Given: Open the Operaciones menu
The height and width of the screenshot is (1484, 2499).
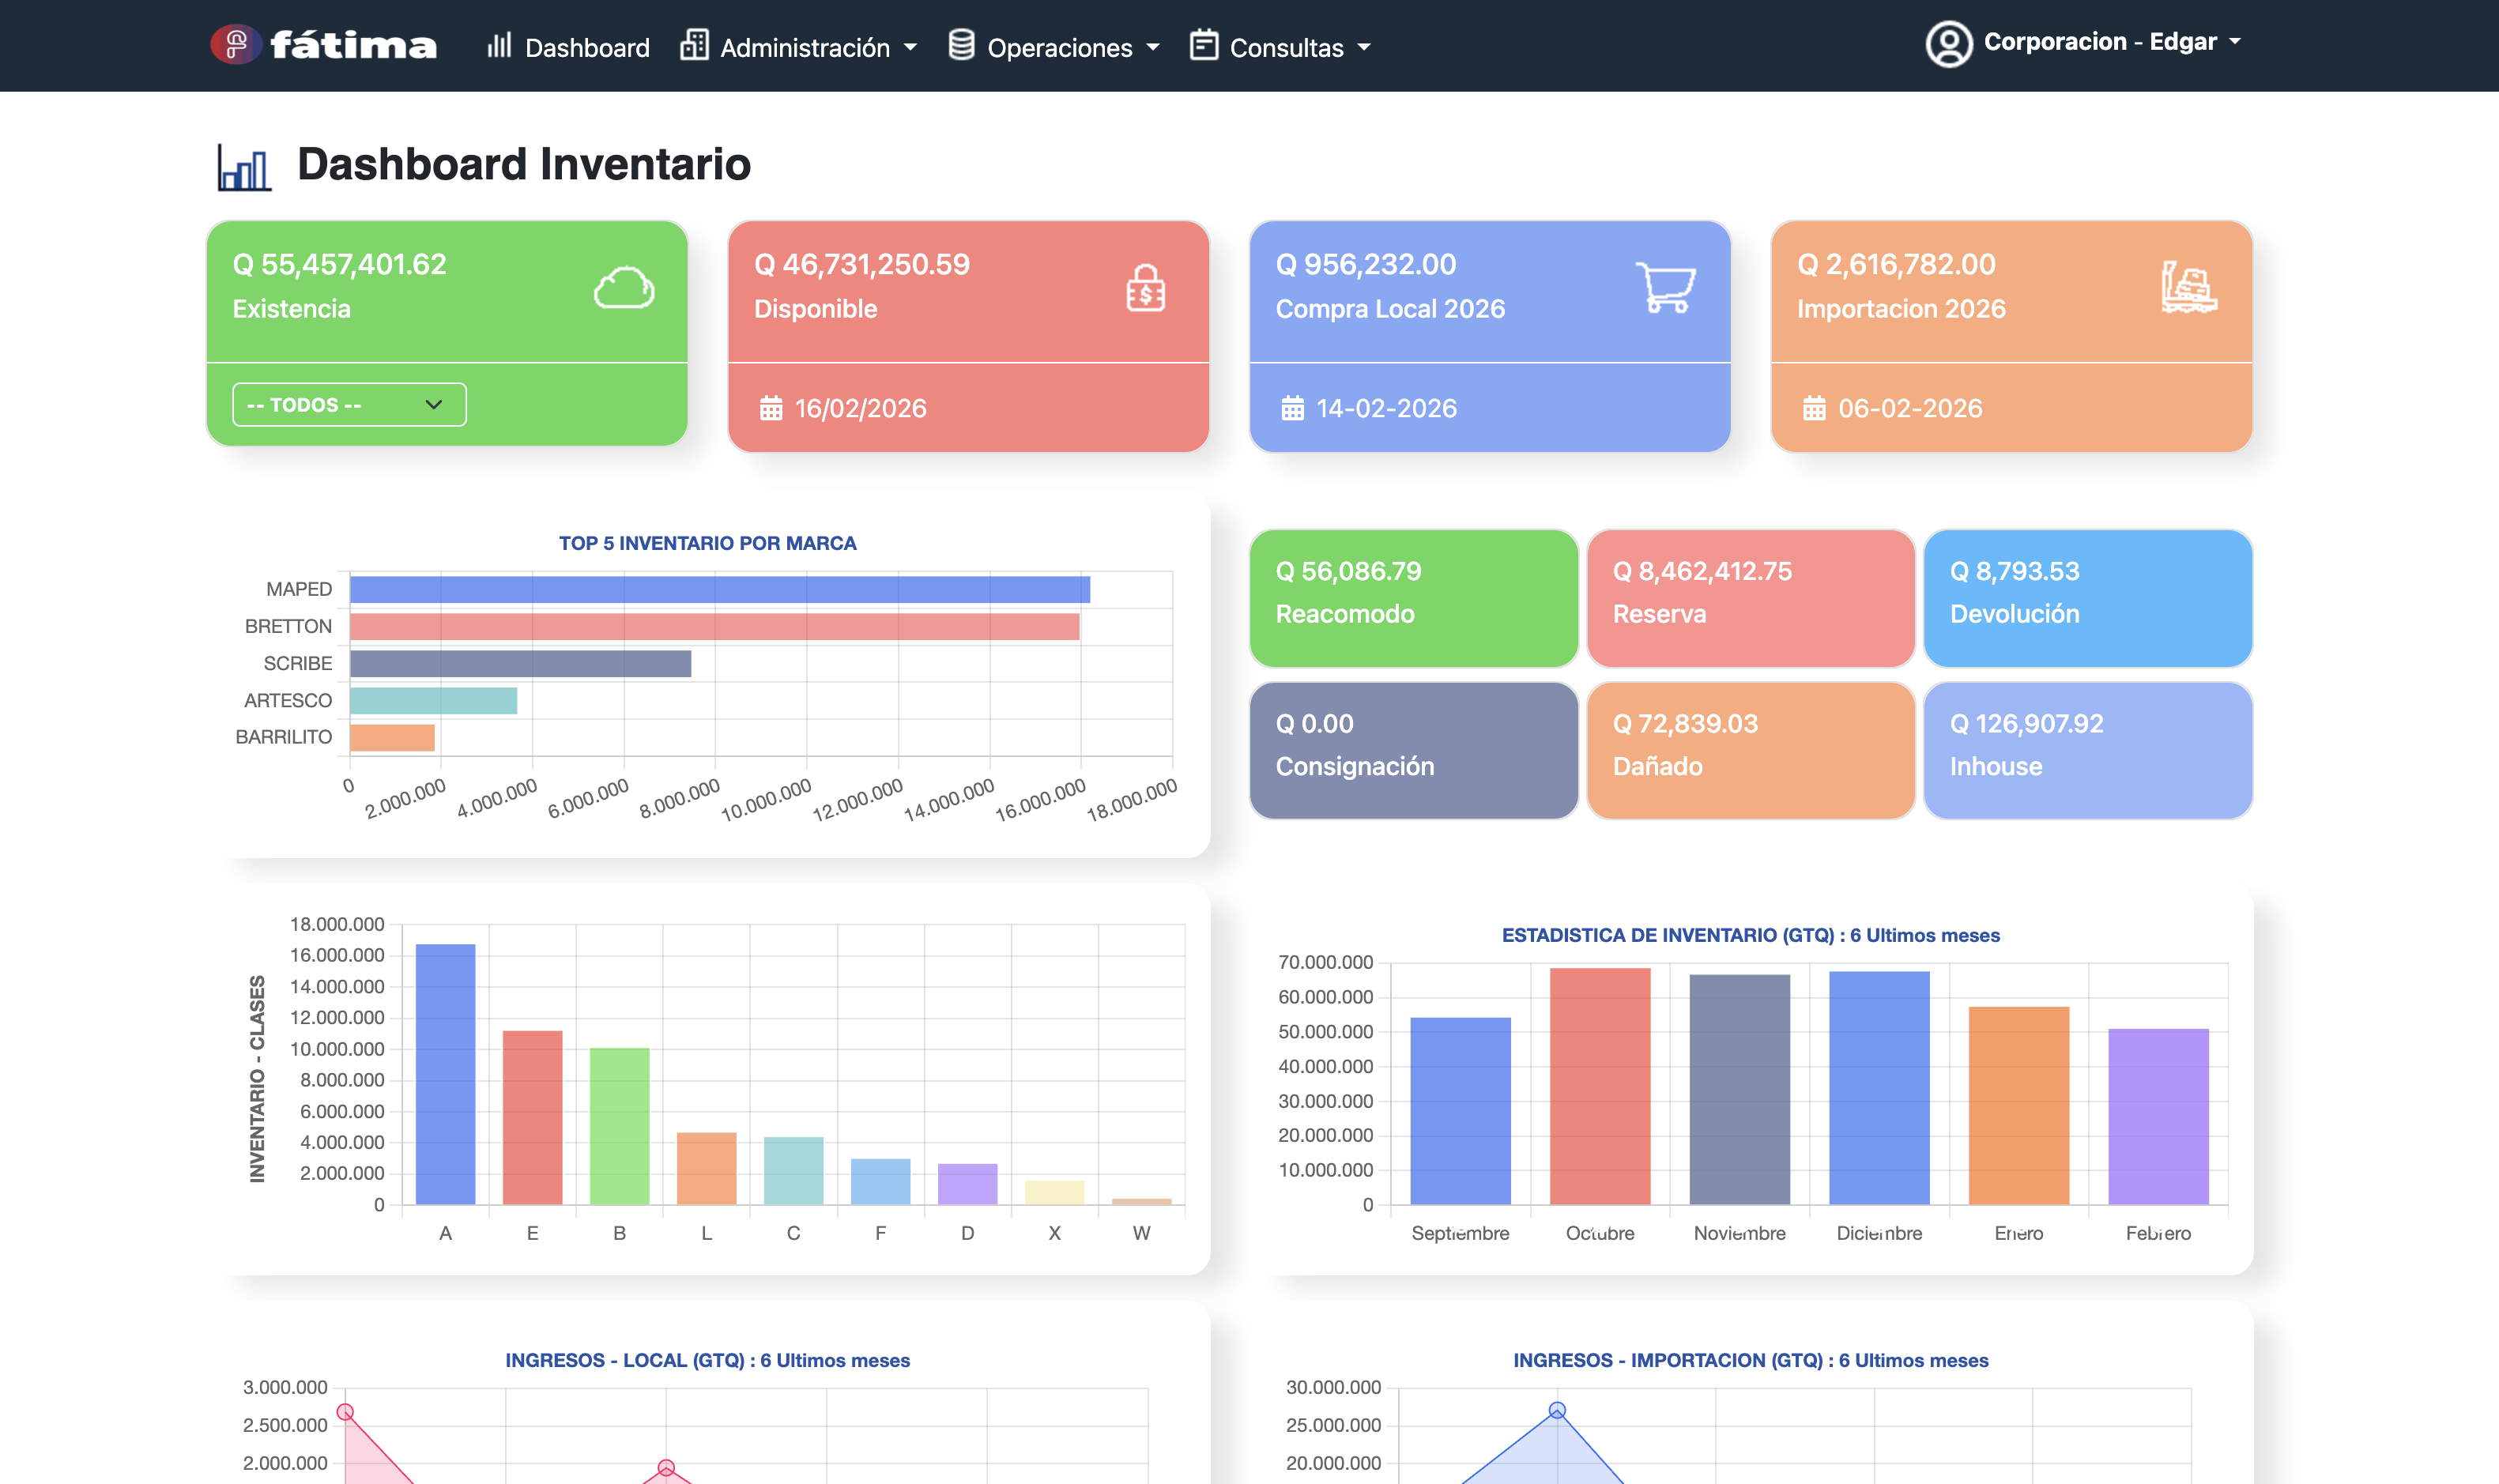Looking at the screenshot, I should (1054, 47).
